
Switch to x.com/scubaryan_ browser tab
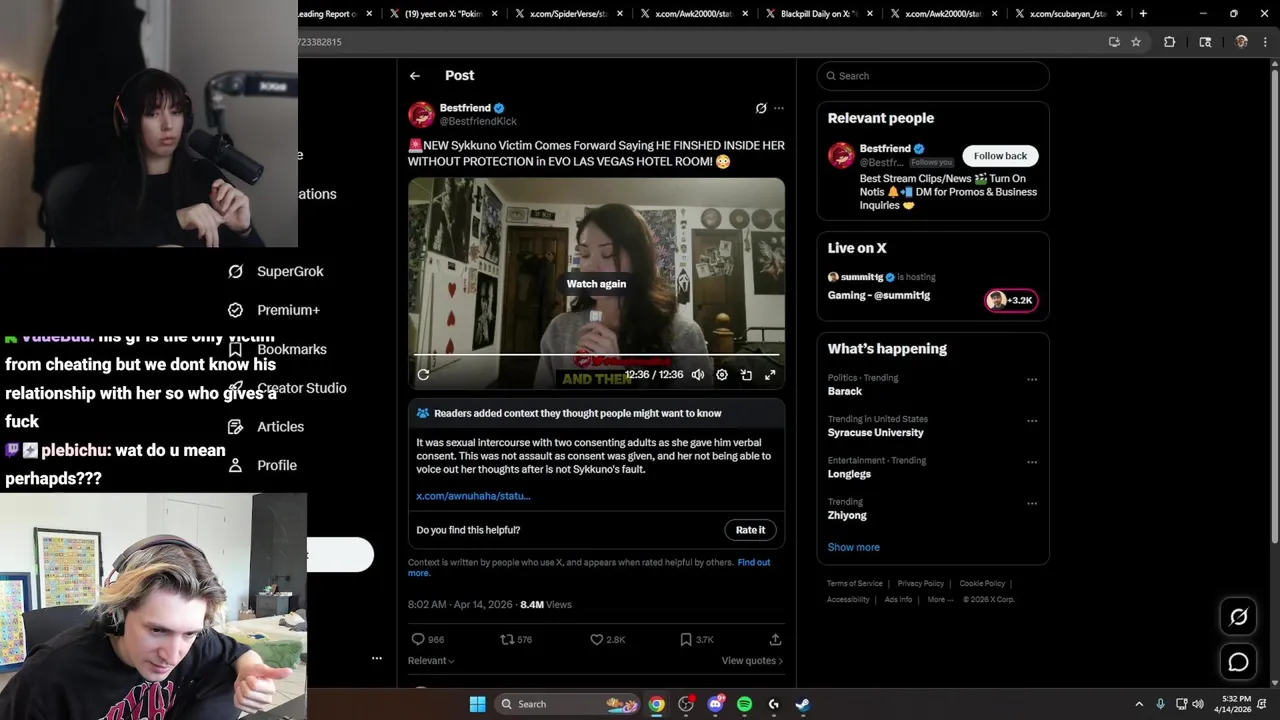1068,14
